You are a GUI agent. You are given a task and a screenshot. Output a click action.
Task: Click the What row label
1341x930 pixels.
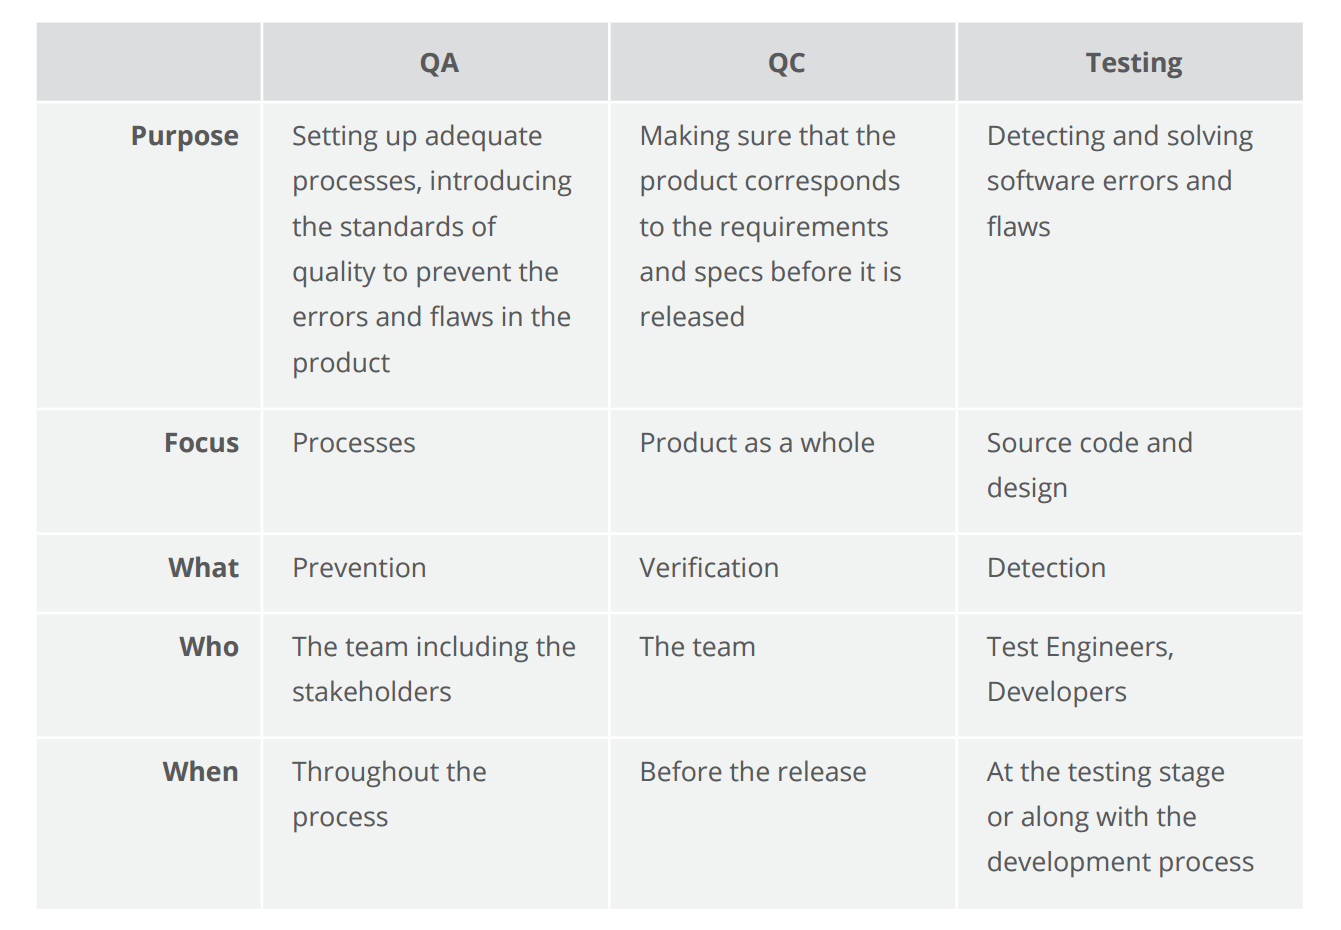(x=203, y=568)
